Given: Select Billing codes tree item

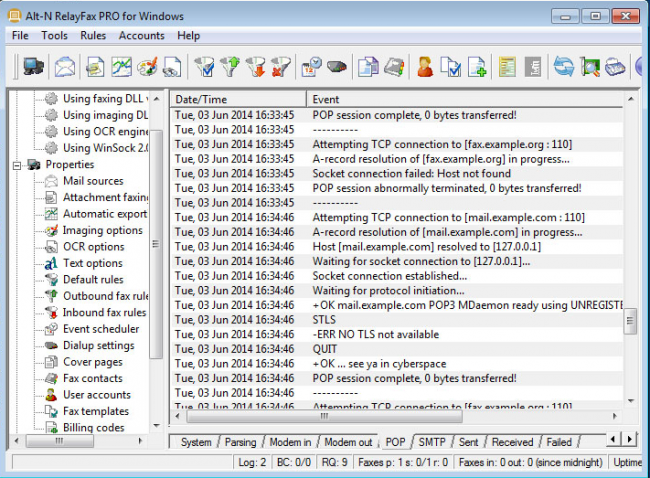Looking at the screenshot, I should coord(94,427).
